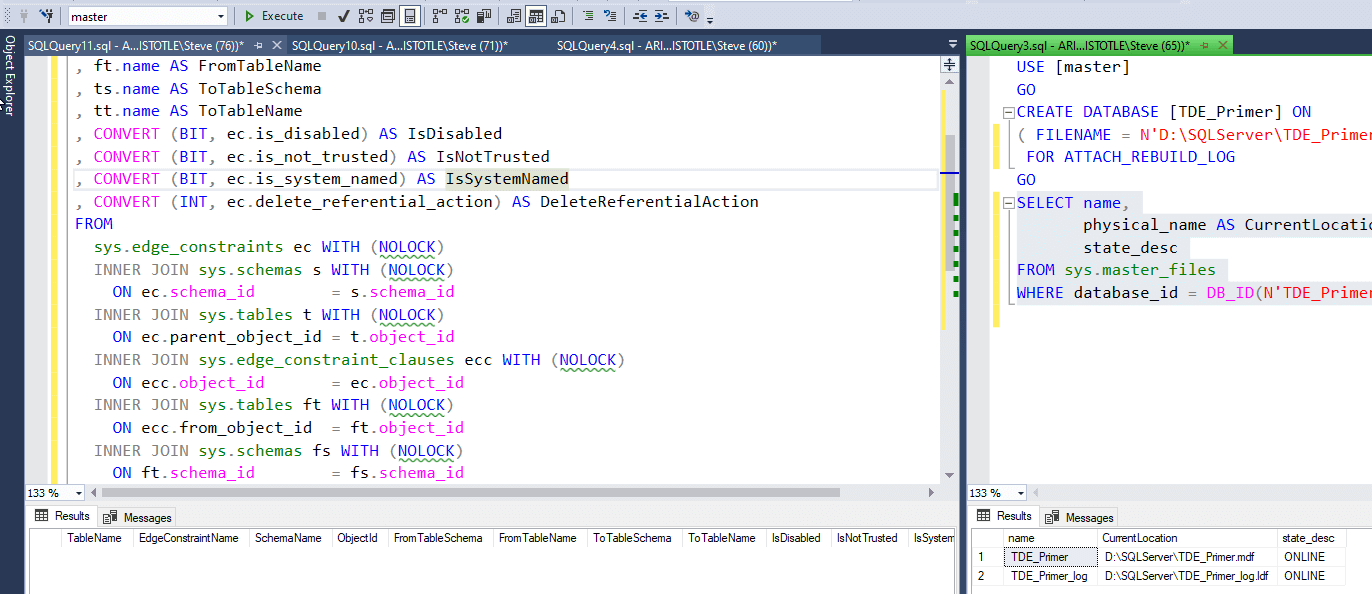Click the left editor split handle
Image resolution: width=1372 pixels, height=594 pixels.
(949, 64)
